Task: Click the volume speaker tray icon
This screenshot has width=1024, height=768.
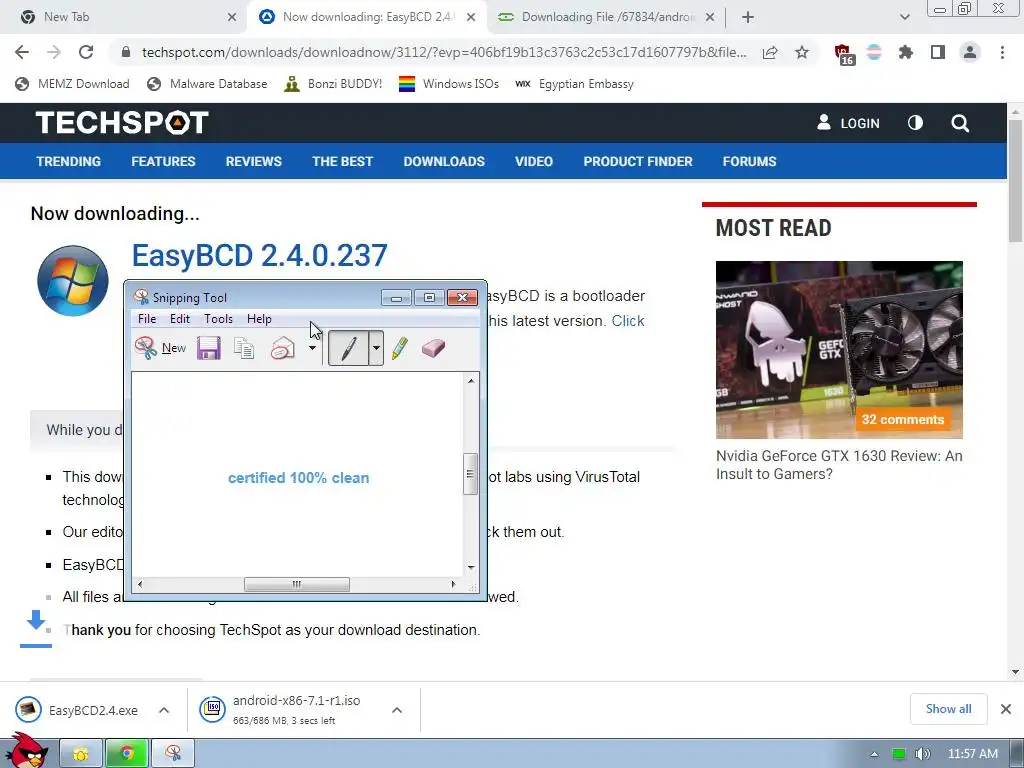Action: (922, 754)
